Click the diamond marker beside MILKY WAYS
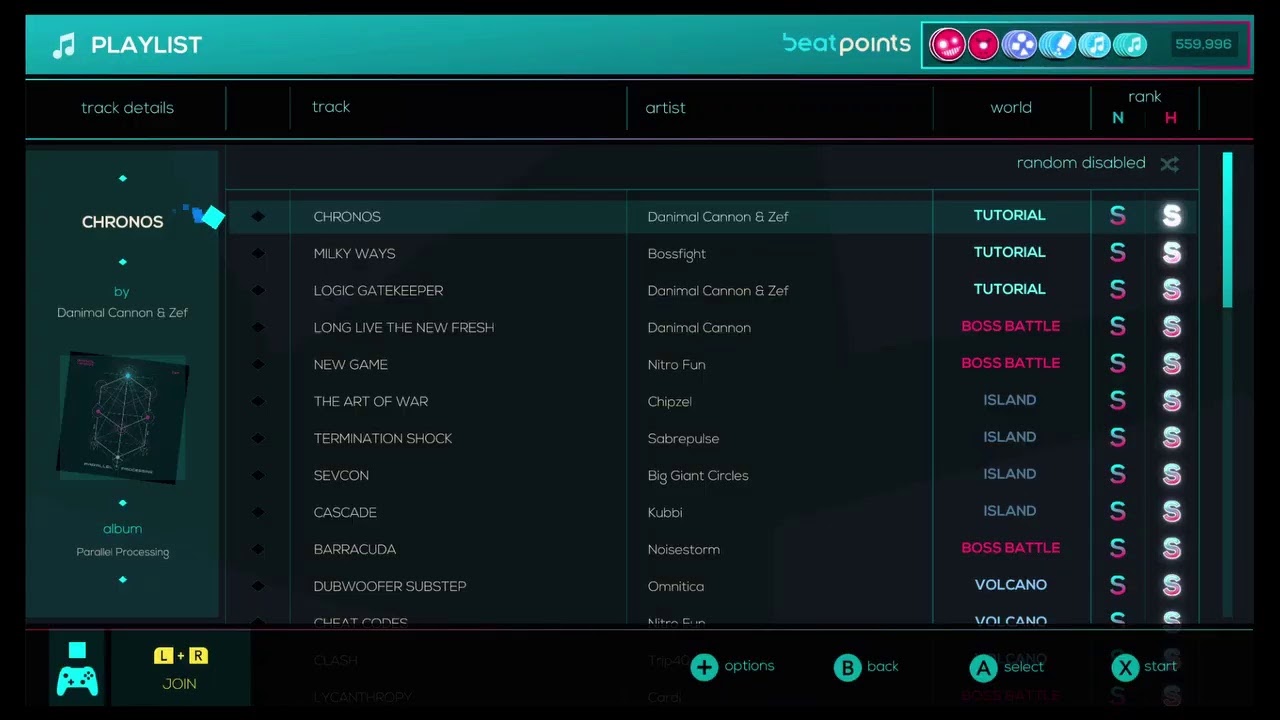1280x720 pixels. click(258, 254)
